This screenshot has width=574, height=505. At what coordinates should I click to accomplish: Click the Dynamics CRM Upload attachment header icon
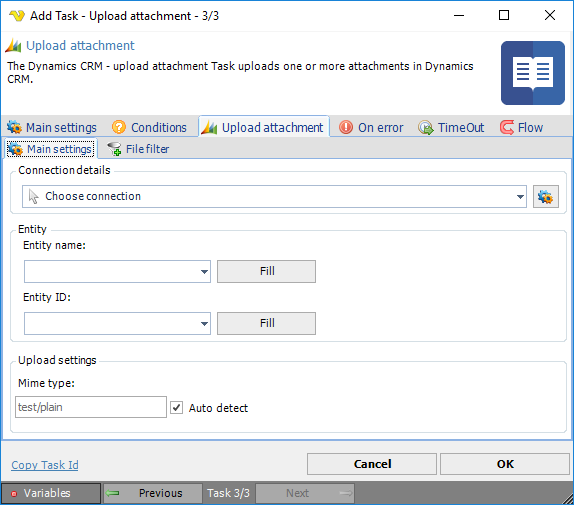[x=13, y=46]
